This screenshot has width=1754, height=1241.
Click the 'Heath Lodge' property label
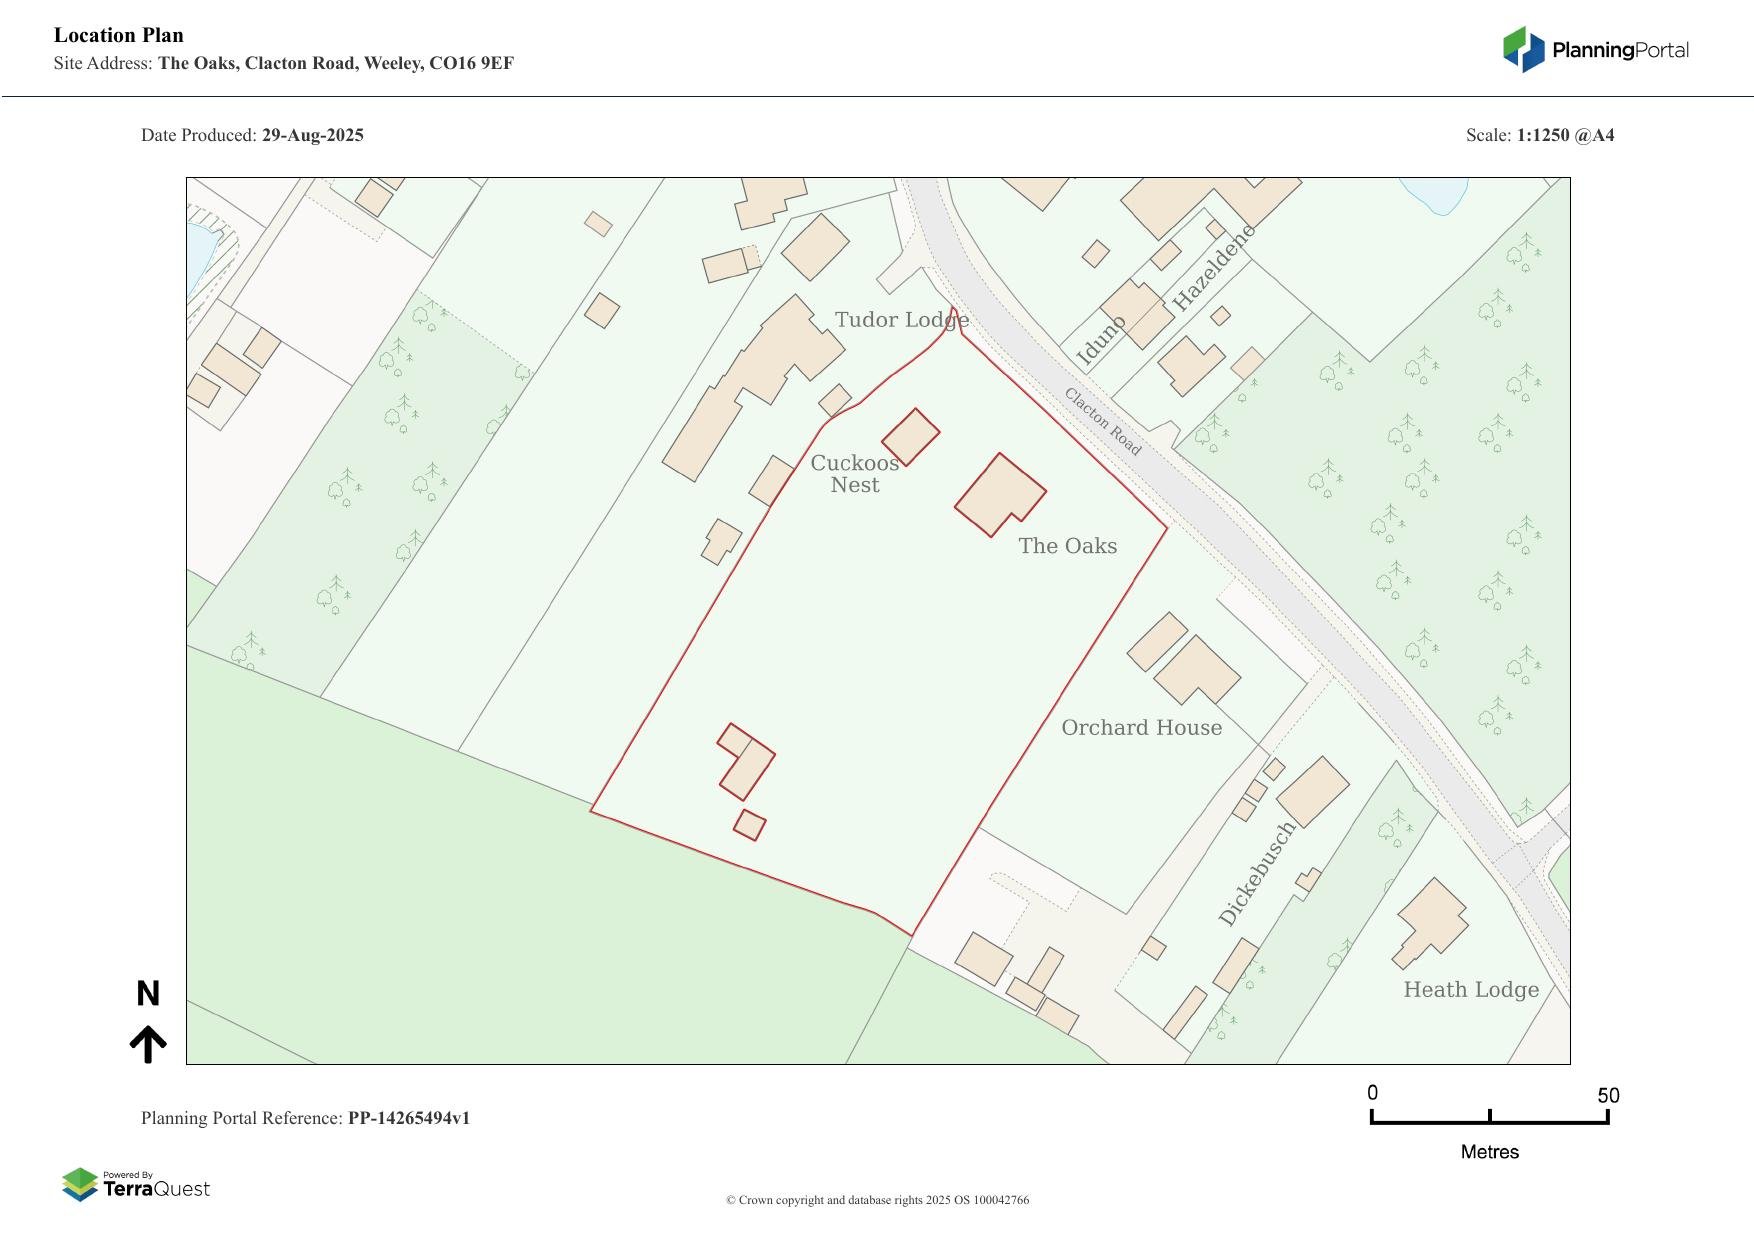tap(1470, 990)
